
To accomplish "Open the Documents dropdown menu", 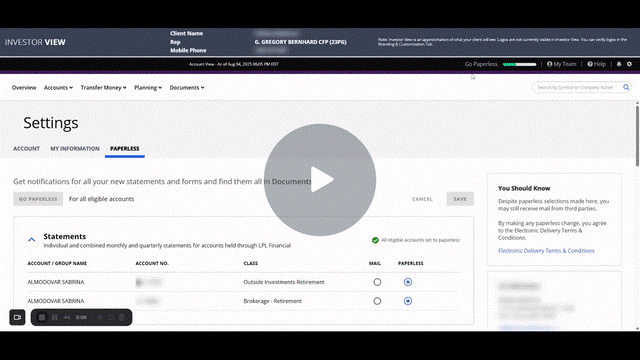I will [x=187, y=87].
